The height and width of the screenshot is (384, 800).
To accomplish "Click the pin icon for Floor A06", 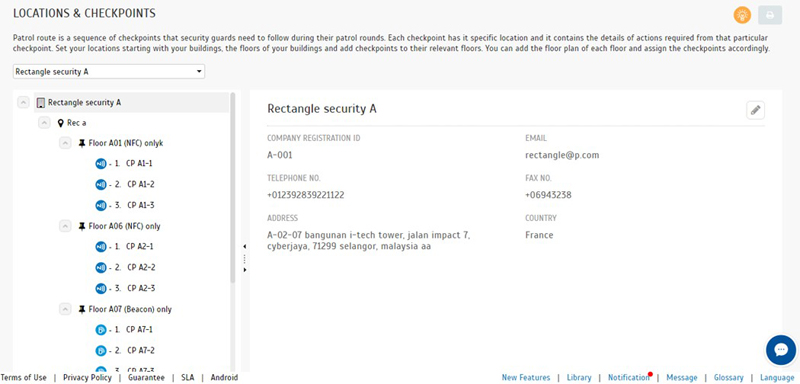I will pos(82,226).
